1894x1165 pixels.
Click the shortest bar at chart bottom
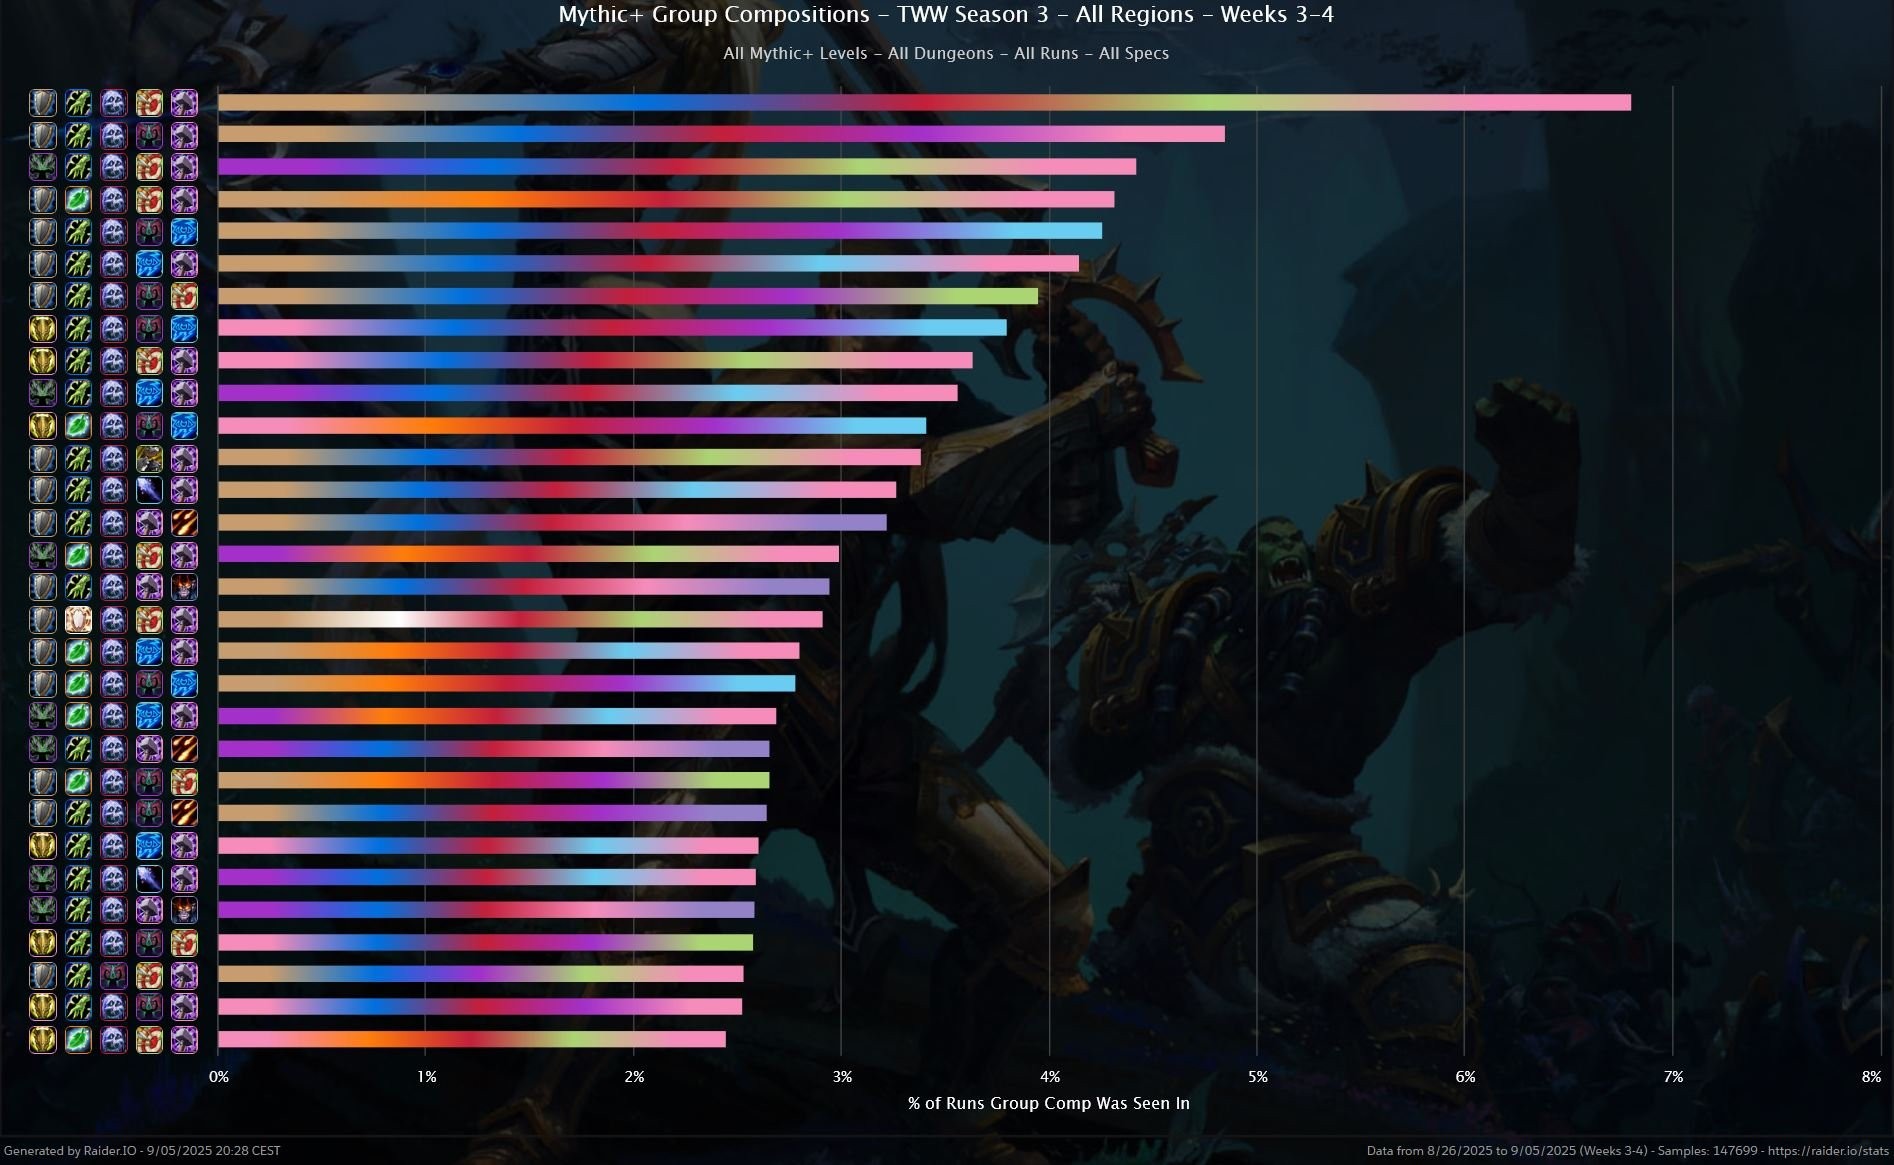[471, 1040]
